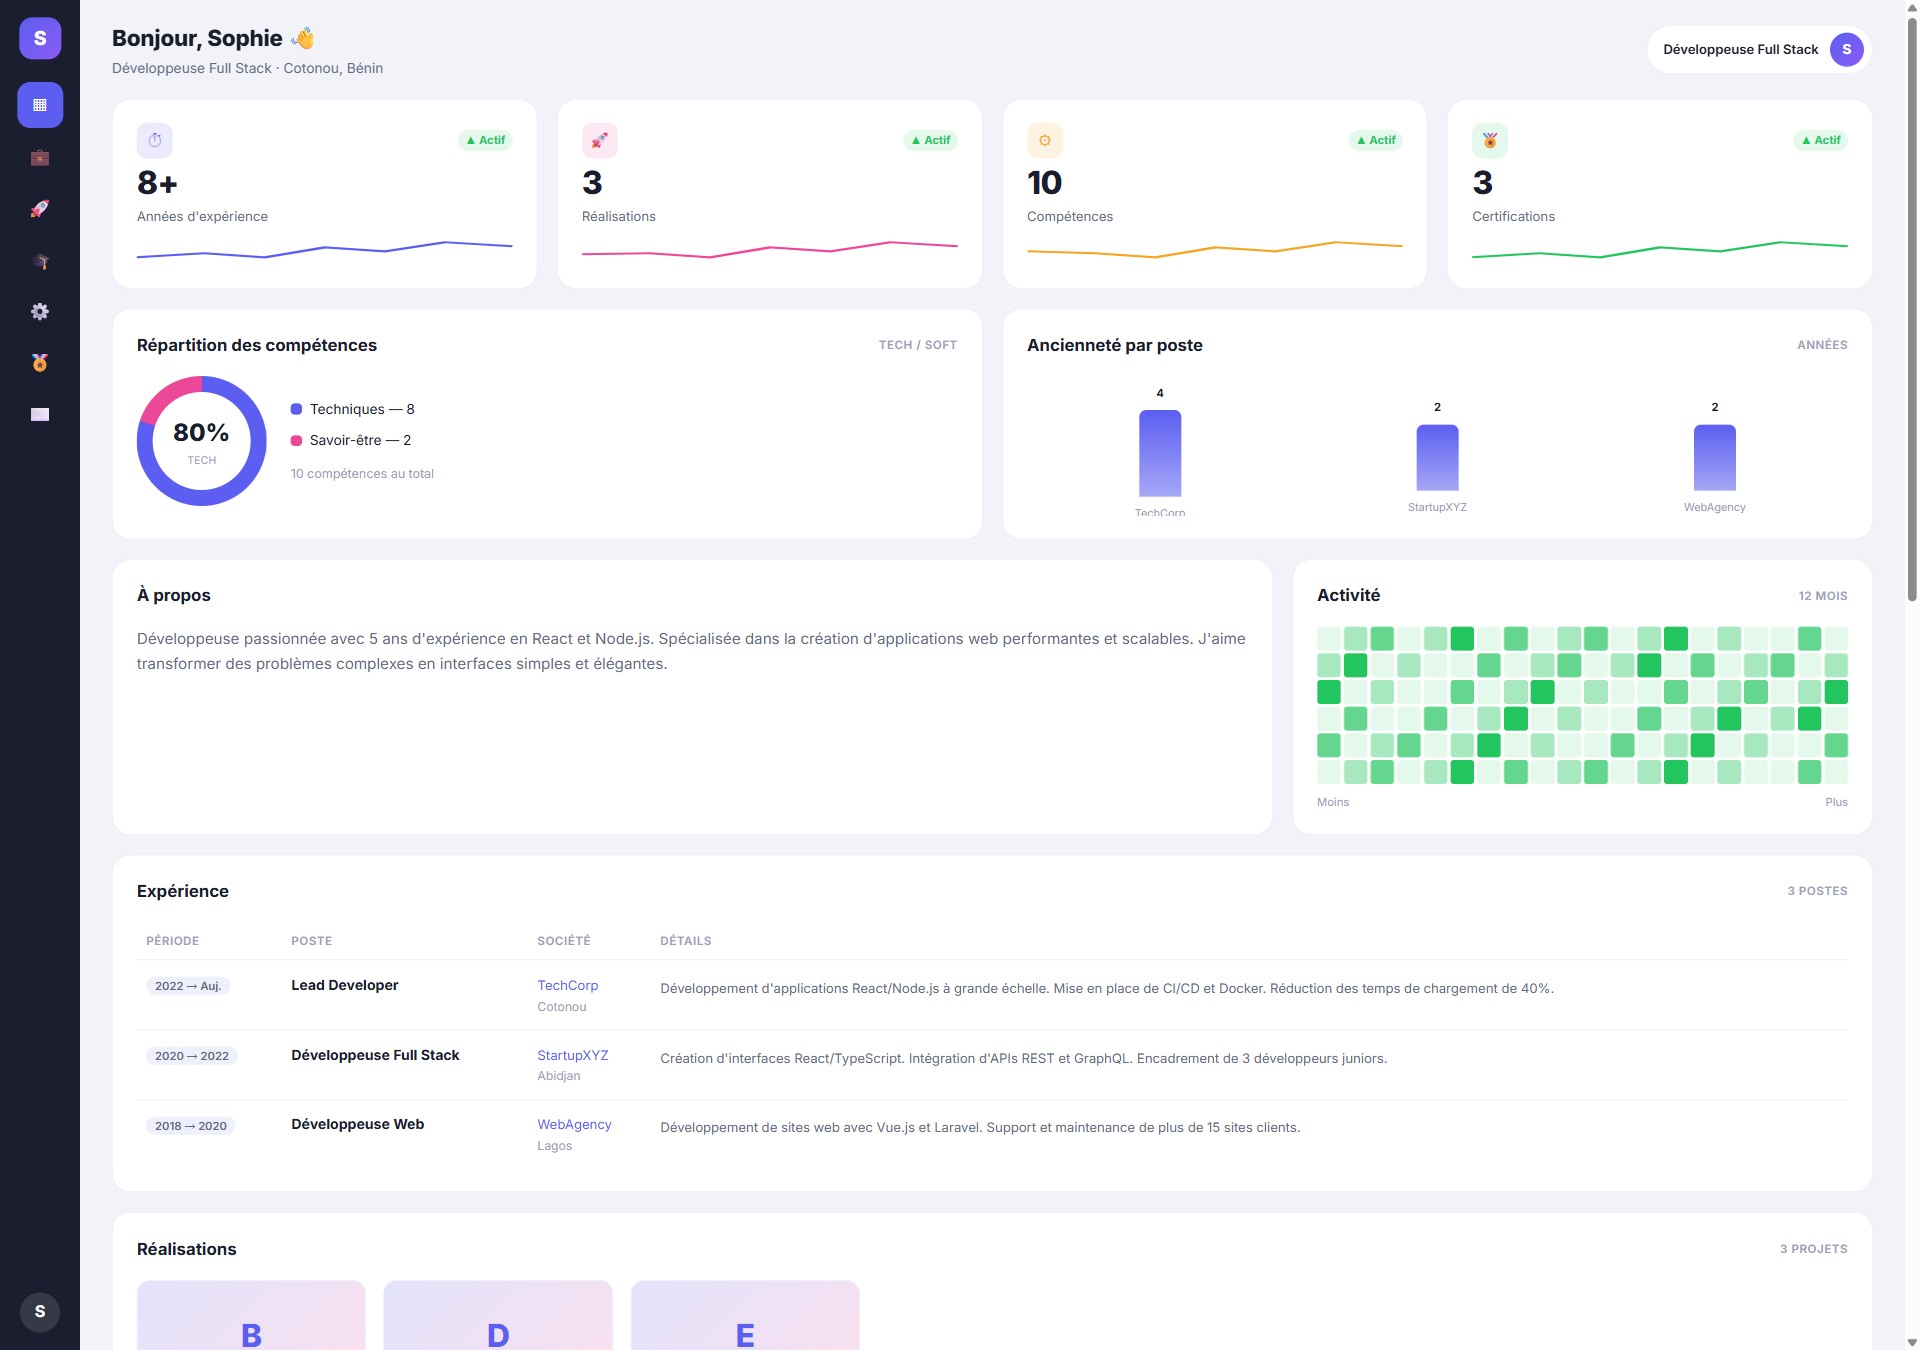Open the Développeuse Full Stack profile chip
The width and height of the screenshot is (1920, 1350).
point(1759,49)
